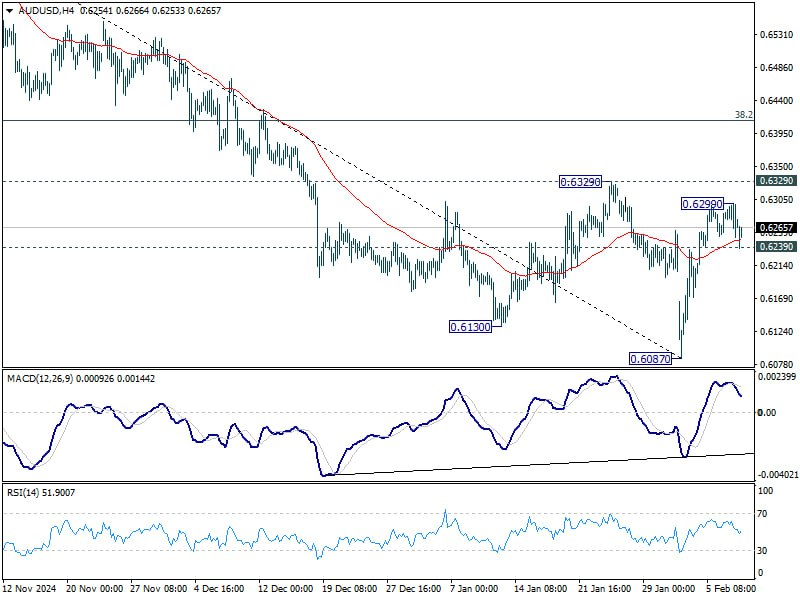Click the 29 Jan 00:00 time label
This screenshot has width=800, height=600.
click(x=668, y=589)
